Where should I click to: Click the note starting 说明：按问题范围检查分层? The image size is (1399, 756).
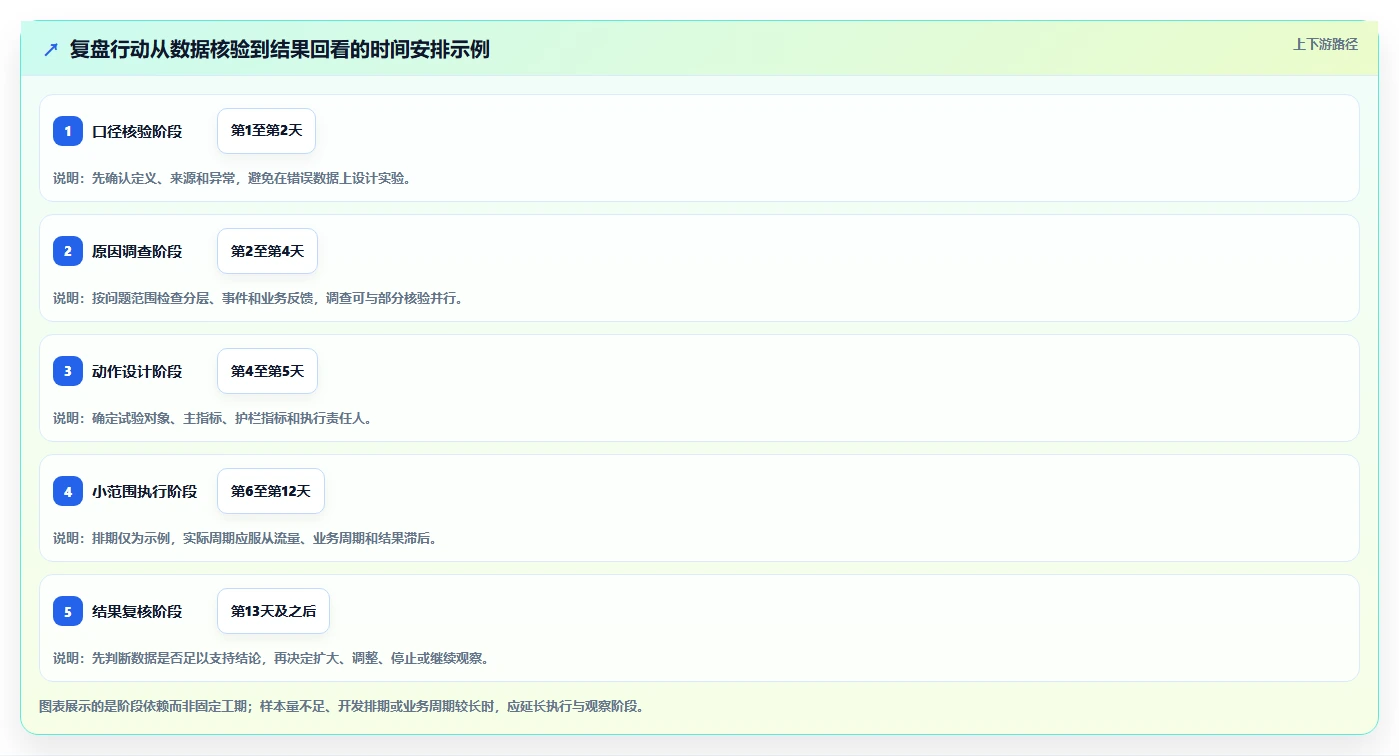(x=258, y=298)
